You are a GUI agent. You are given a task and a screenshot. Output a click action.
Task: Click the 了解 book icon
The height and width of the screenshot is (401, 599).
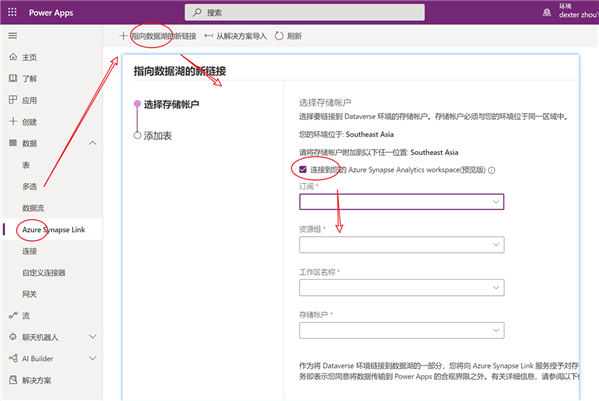(x=13, y=78)
